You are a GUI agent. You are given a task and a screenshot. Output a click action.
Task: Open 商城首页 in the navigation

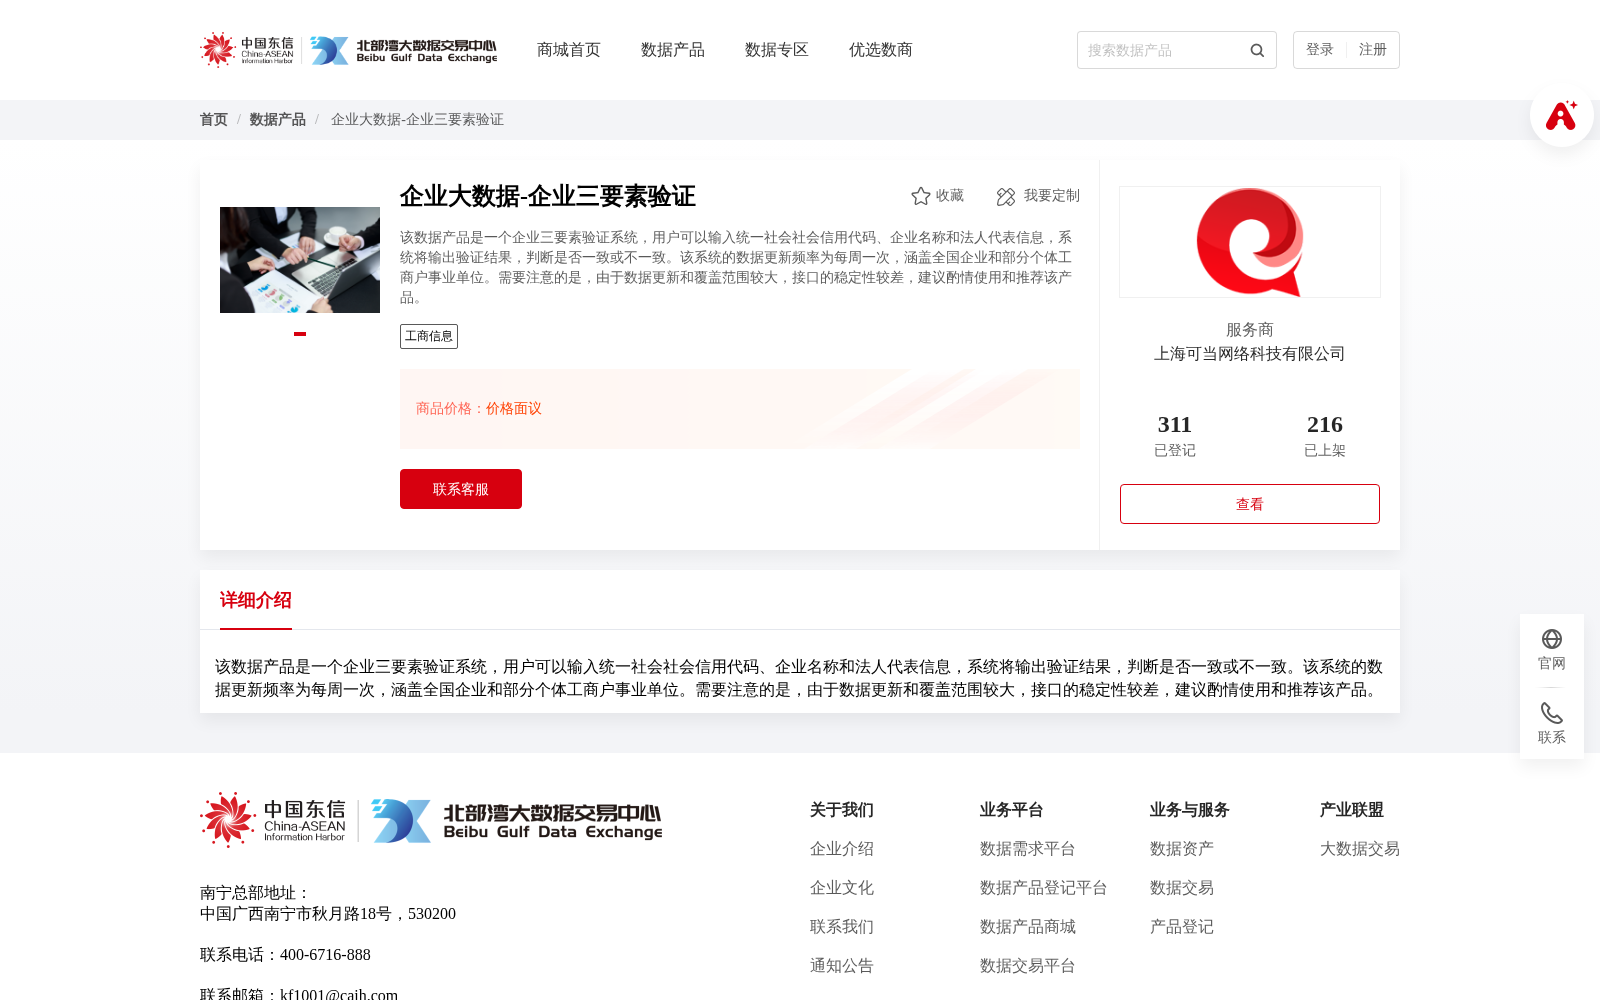(x=569, y=50)
